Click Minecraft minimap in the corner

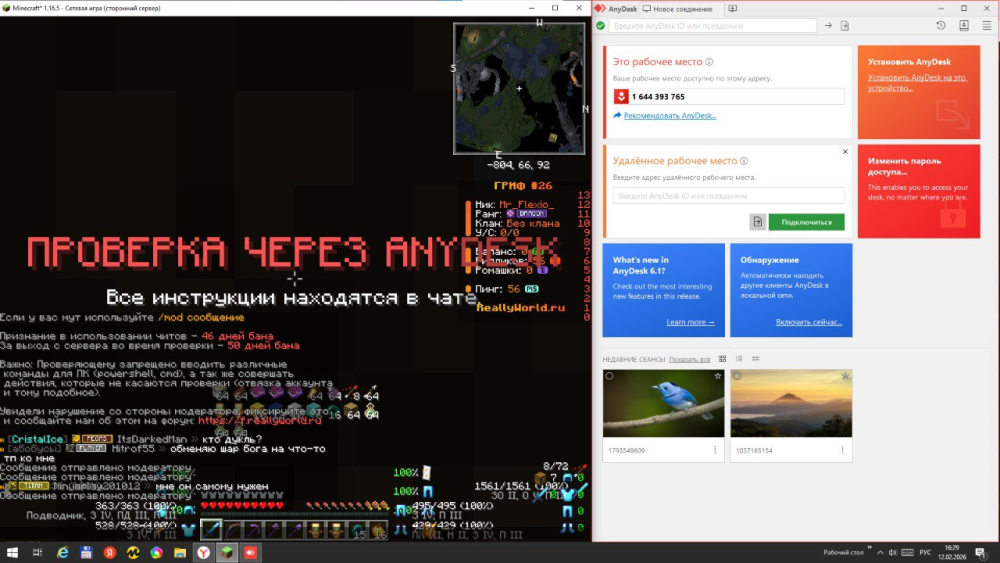519,89
